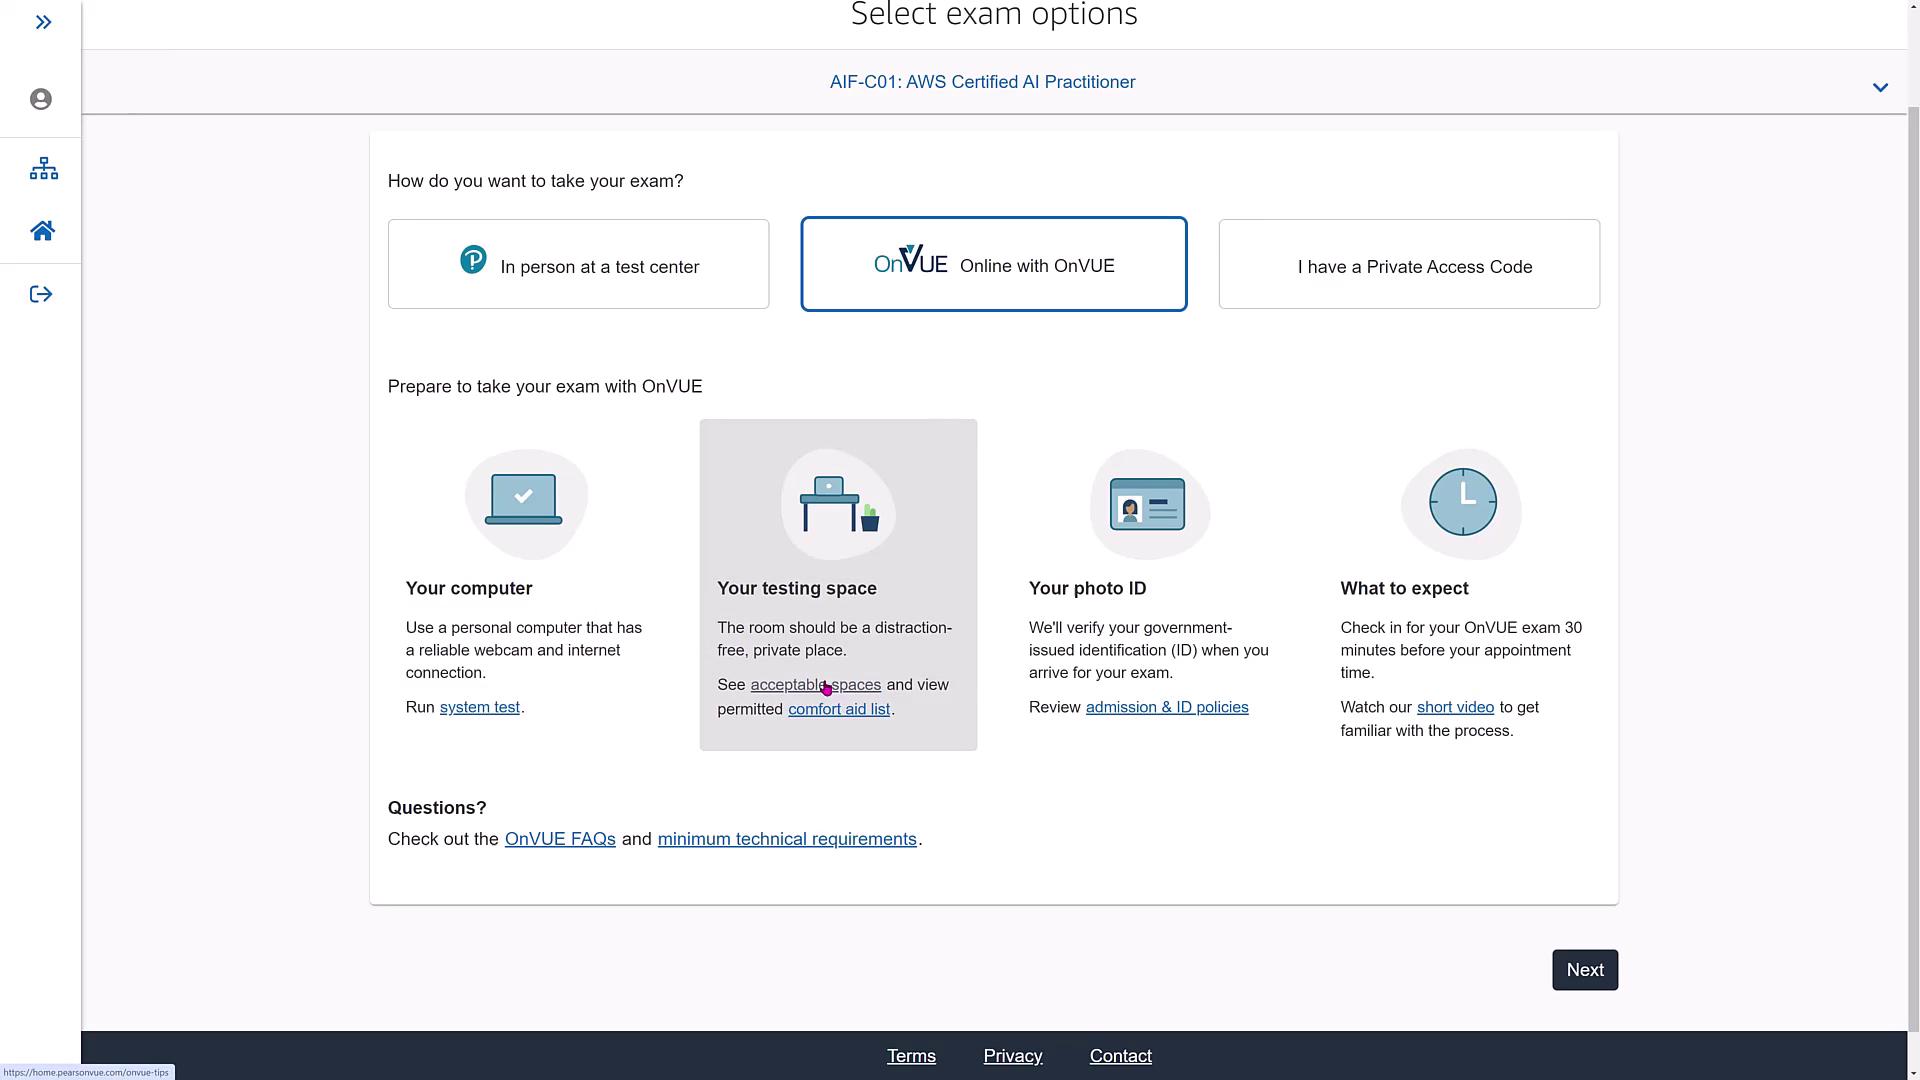
Task: Open the user profile icon
Action: (41, 99)
